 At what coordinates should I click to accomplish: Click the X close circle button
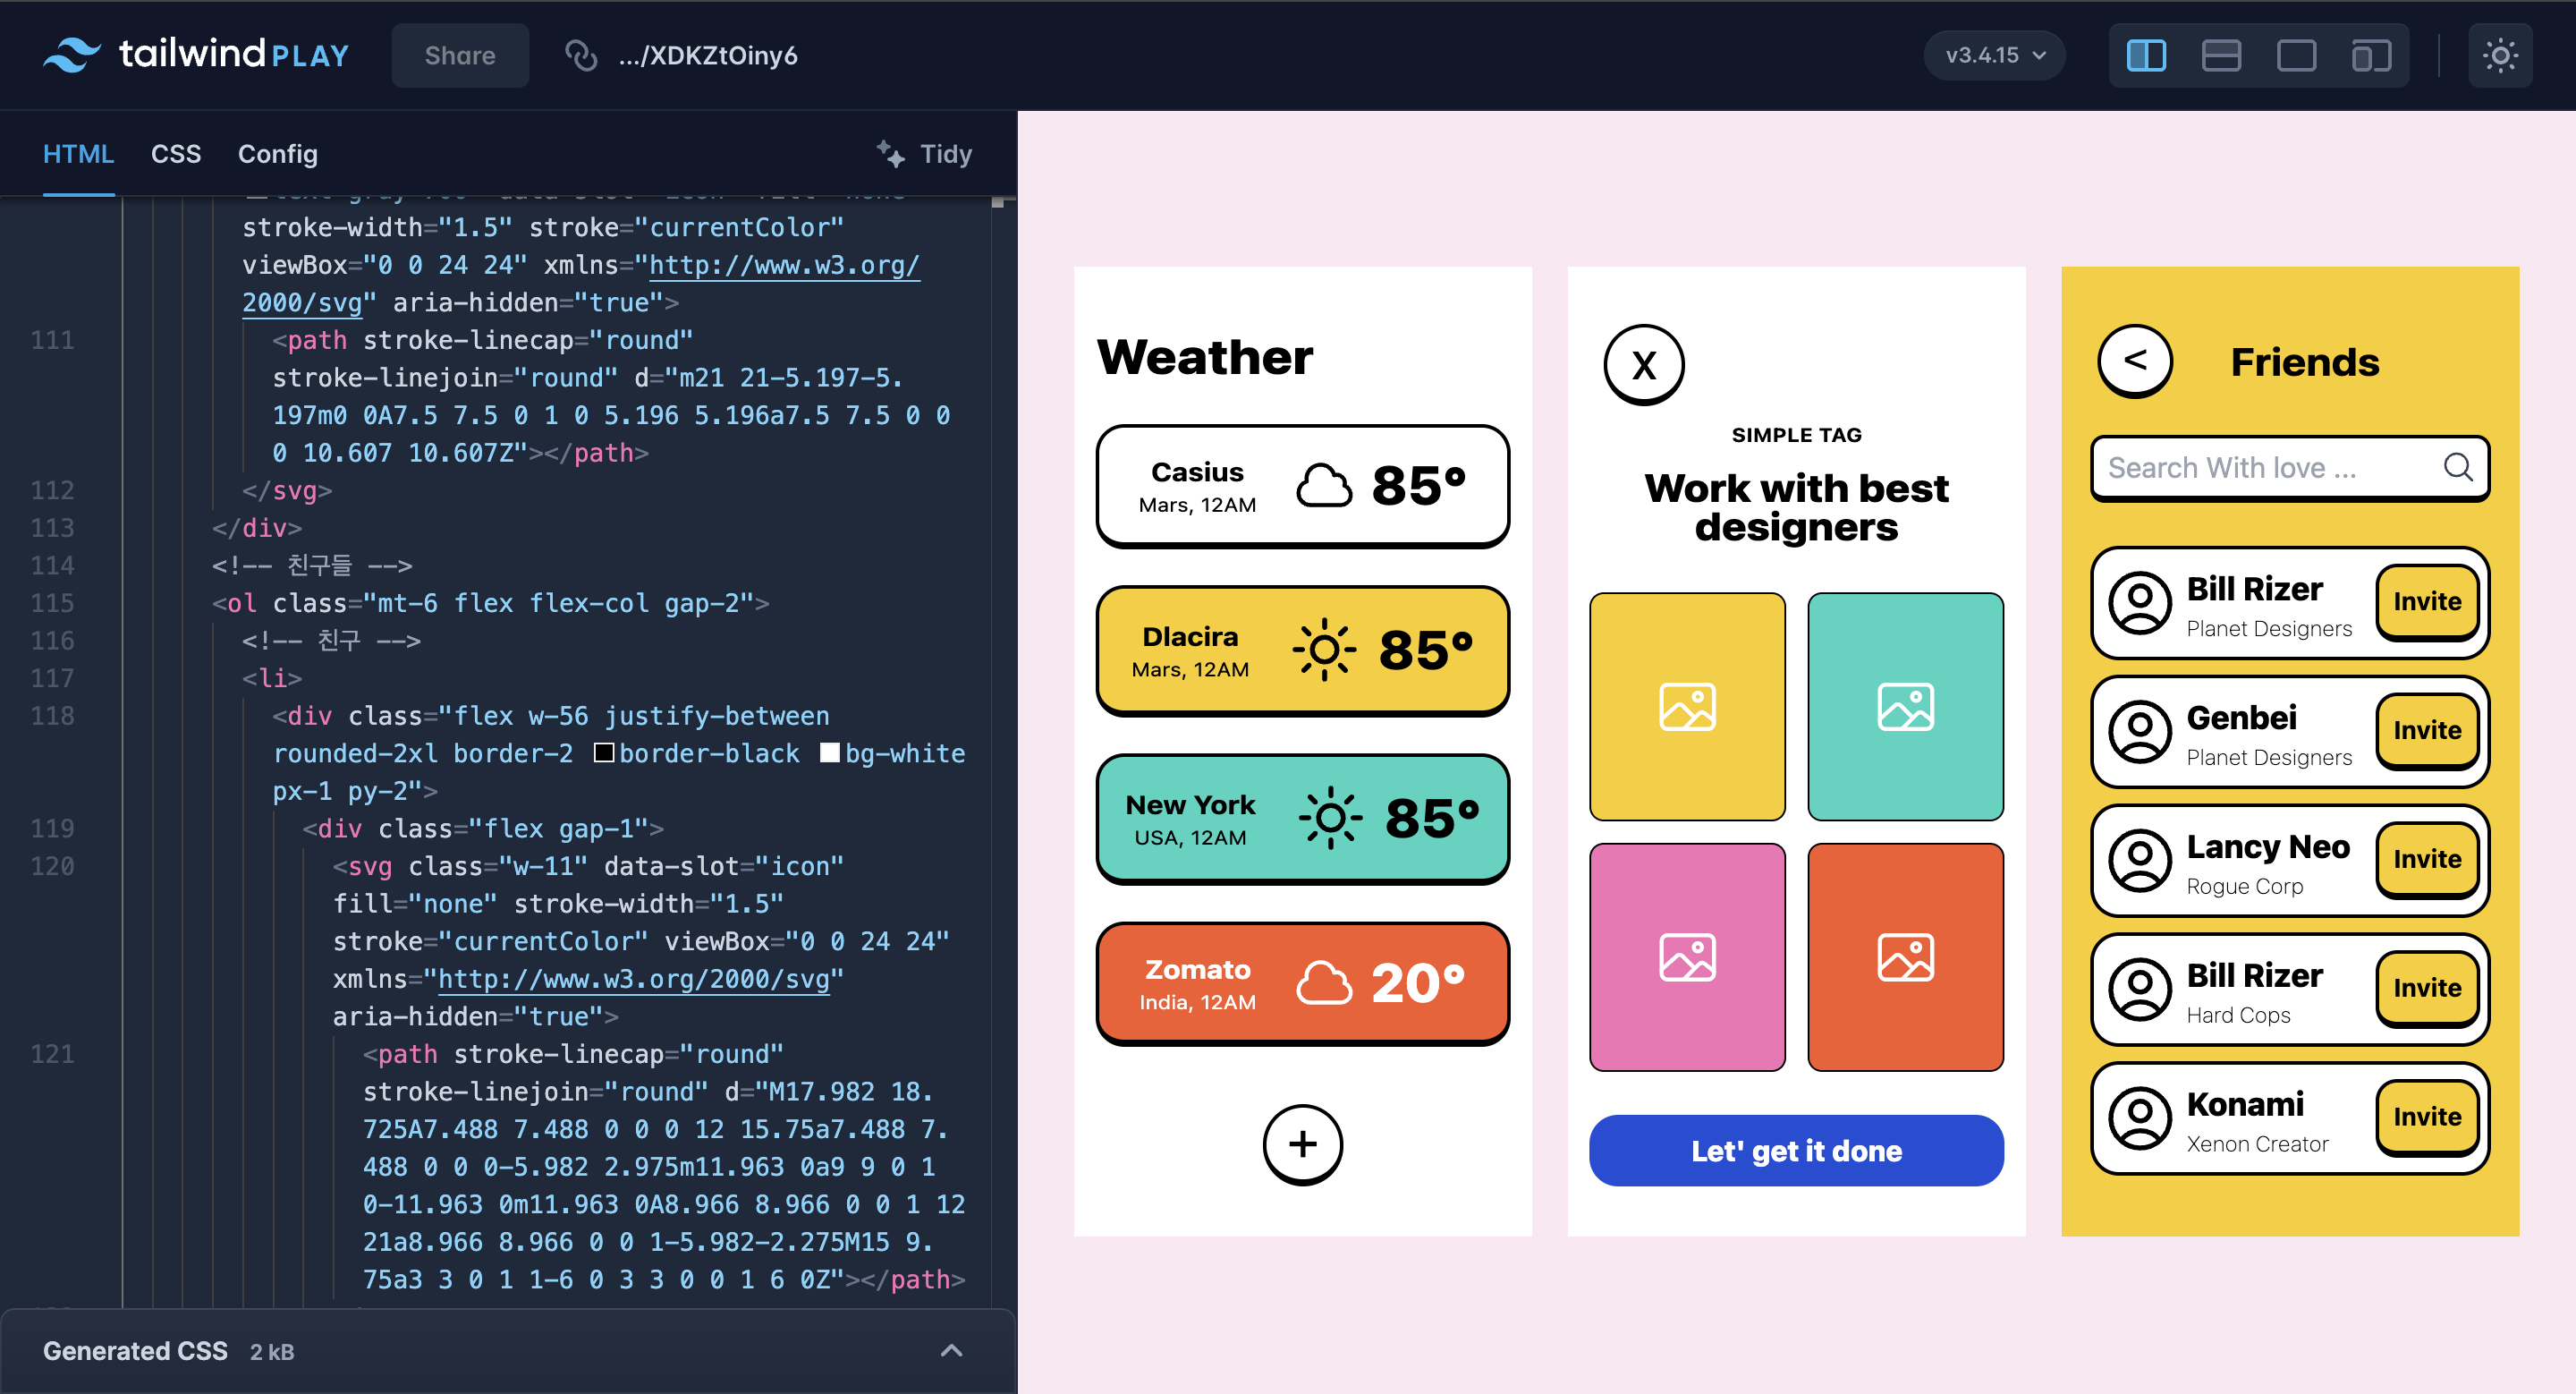click(x=1643, y=365)
